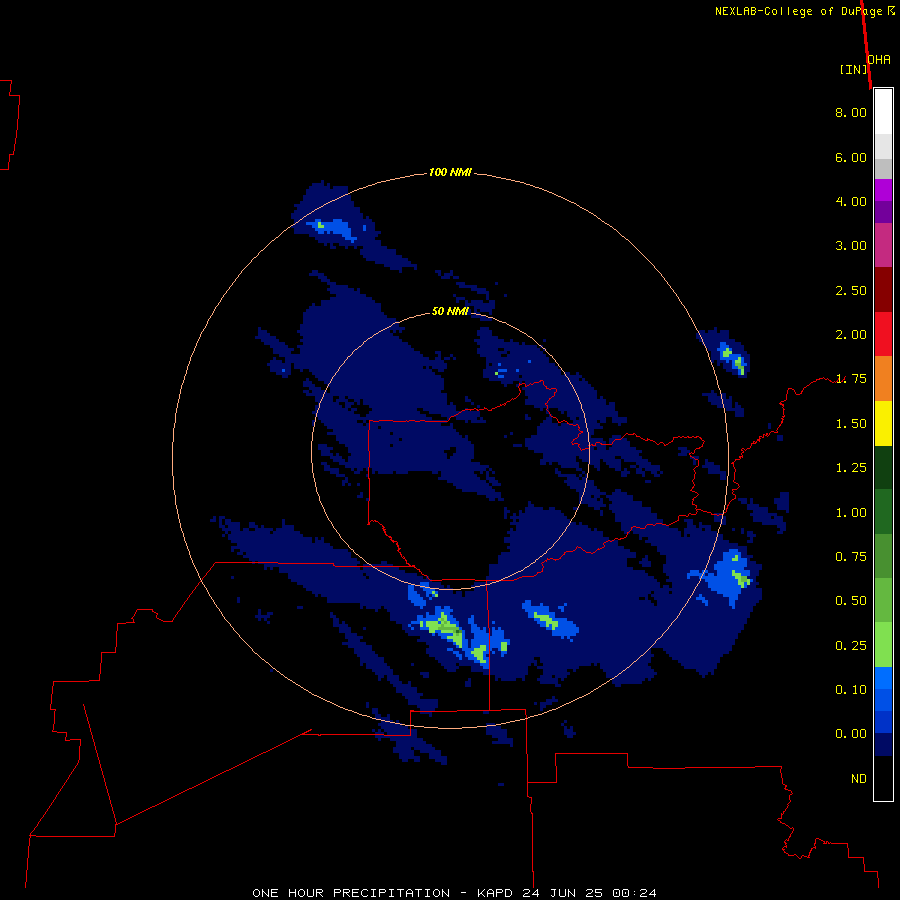This screenshot has width=900, height=900.
Task: Select the yellow 1.50 color swatch
Action: click(x=883, y=423)
